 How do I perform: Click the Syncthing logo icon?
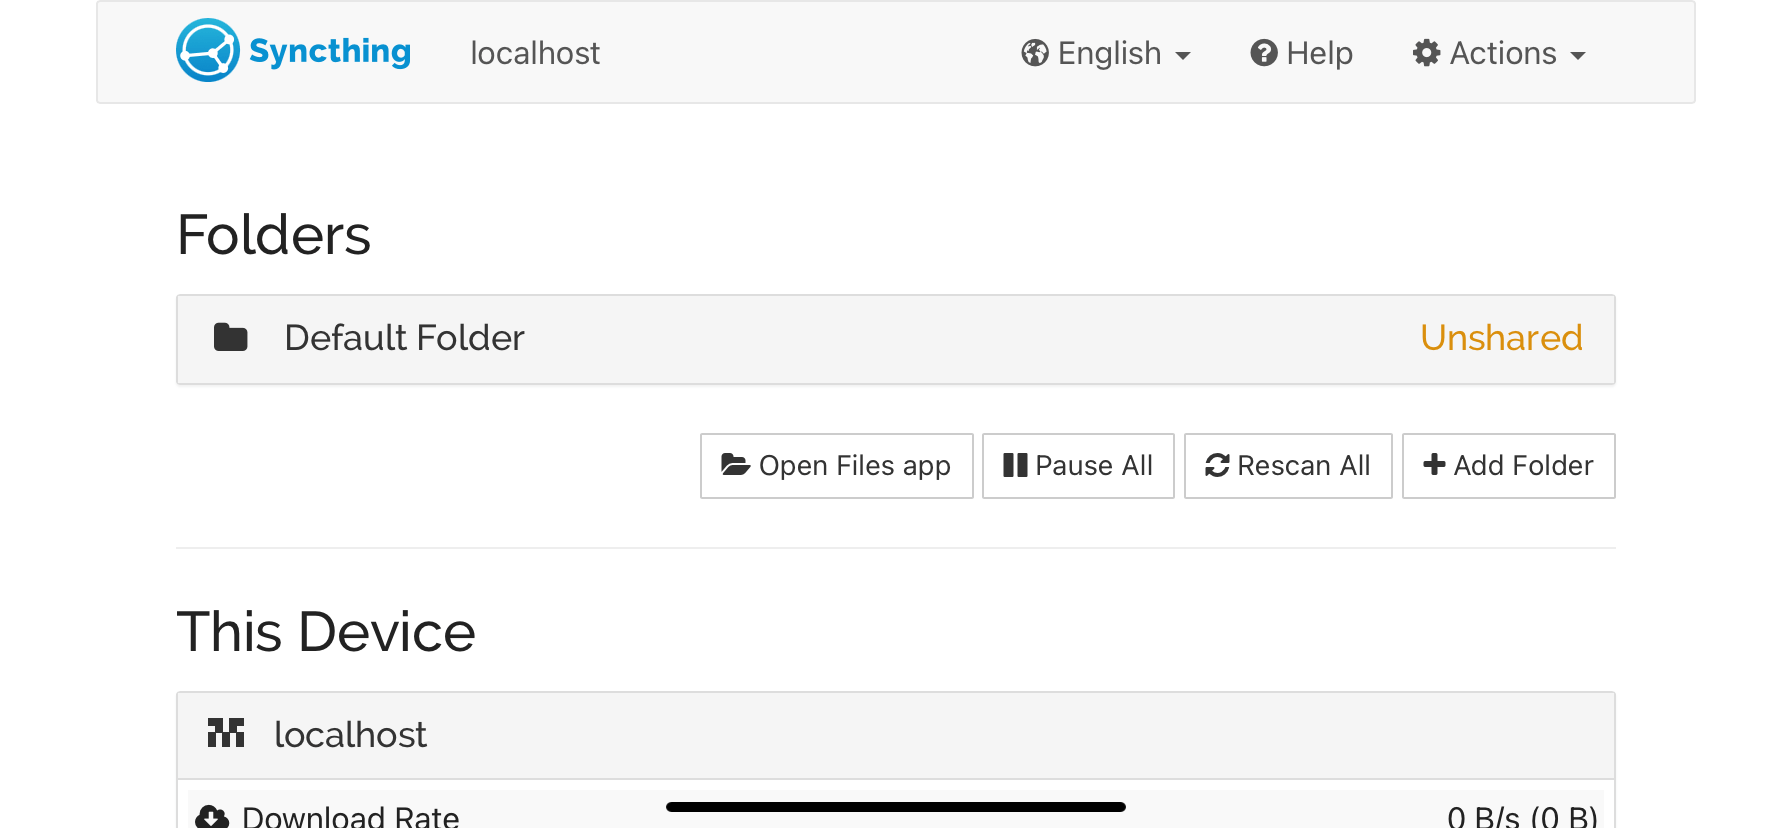[x=207, y=51]
